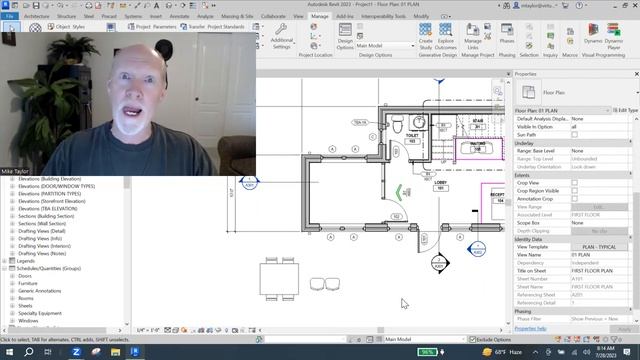Click the Windows Start button
Screen dimensions: 640x360
point(9,352)
